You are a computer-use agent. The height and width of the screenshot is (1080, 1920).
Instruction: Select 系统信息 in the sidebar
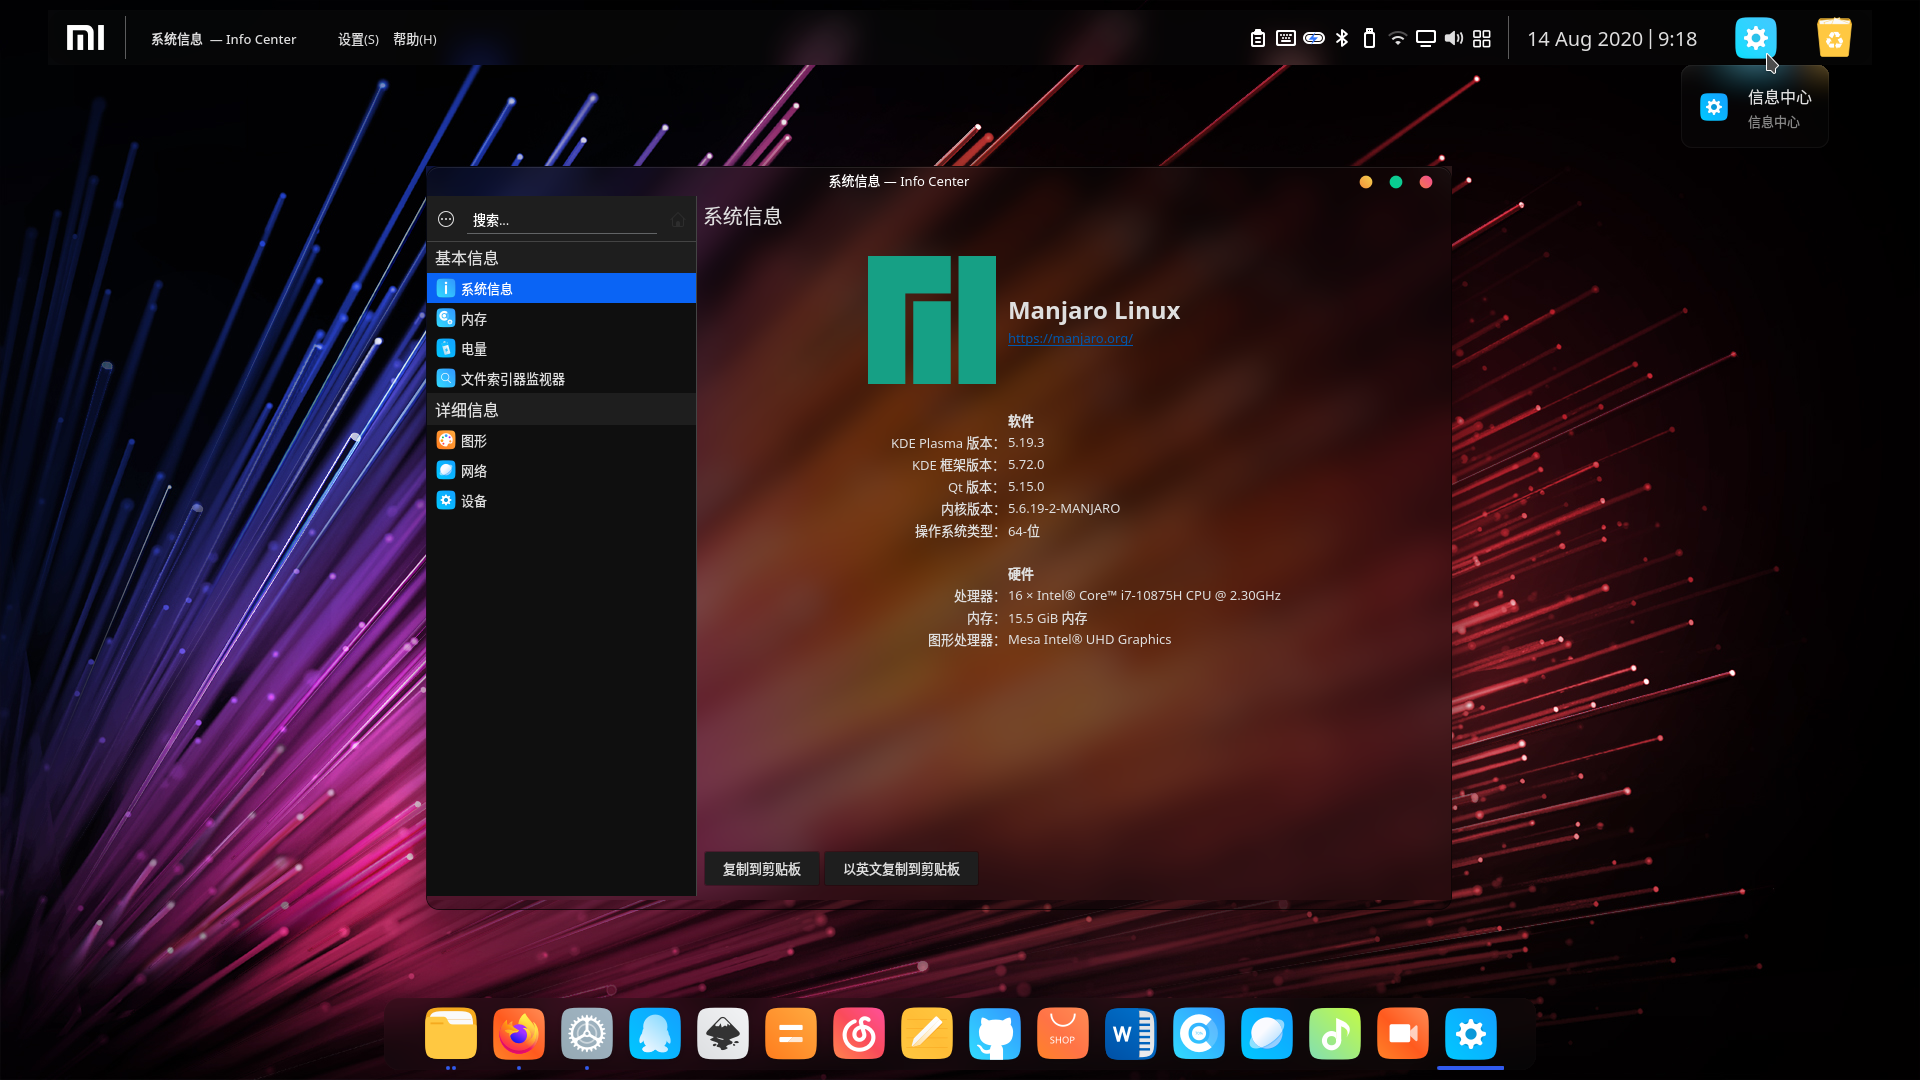[561, 288]
